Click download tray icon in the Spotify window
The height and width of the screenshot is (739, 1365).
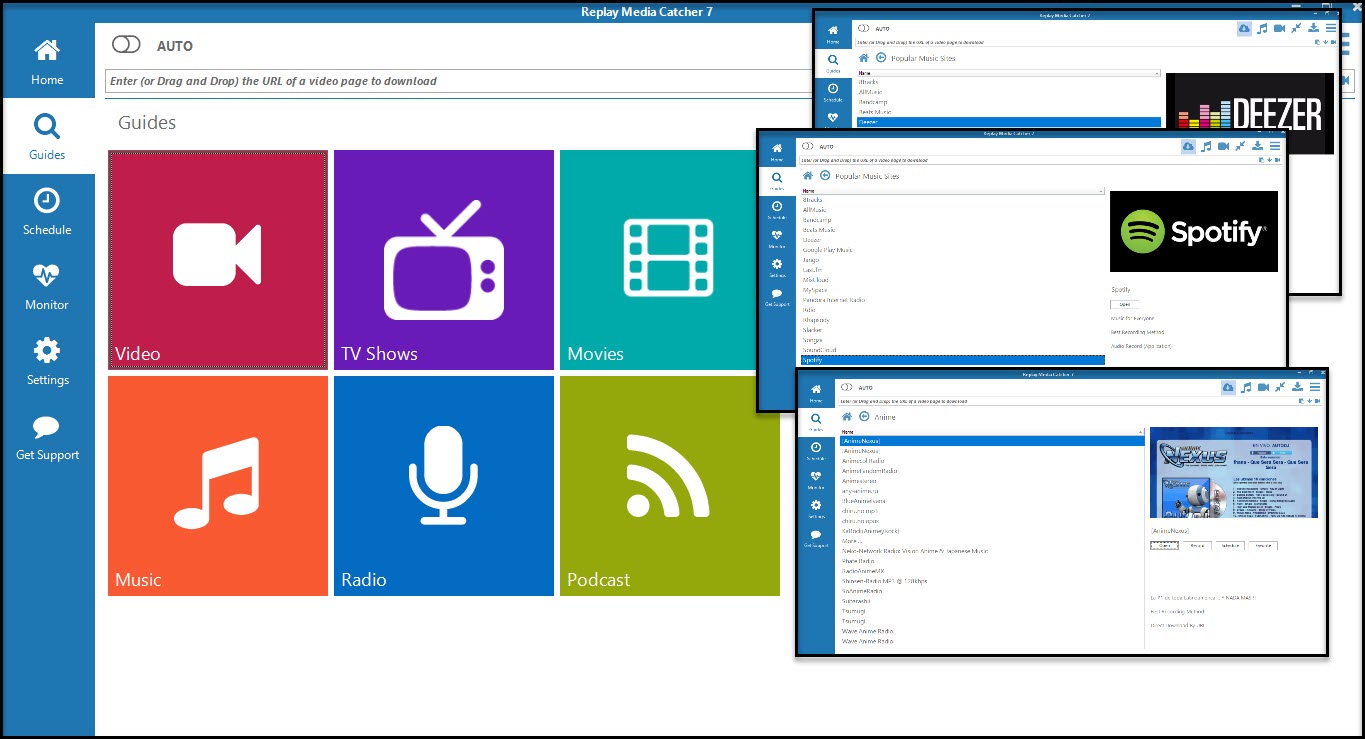pos(1257,146)
